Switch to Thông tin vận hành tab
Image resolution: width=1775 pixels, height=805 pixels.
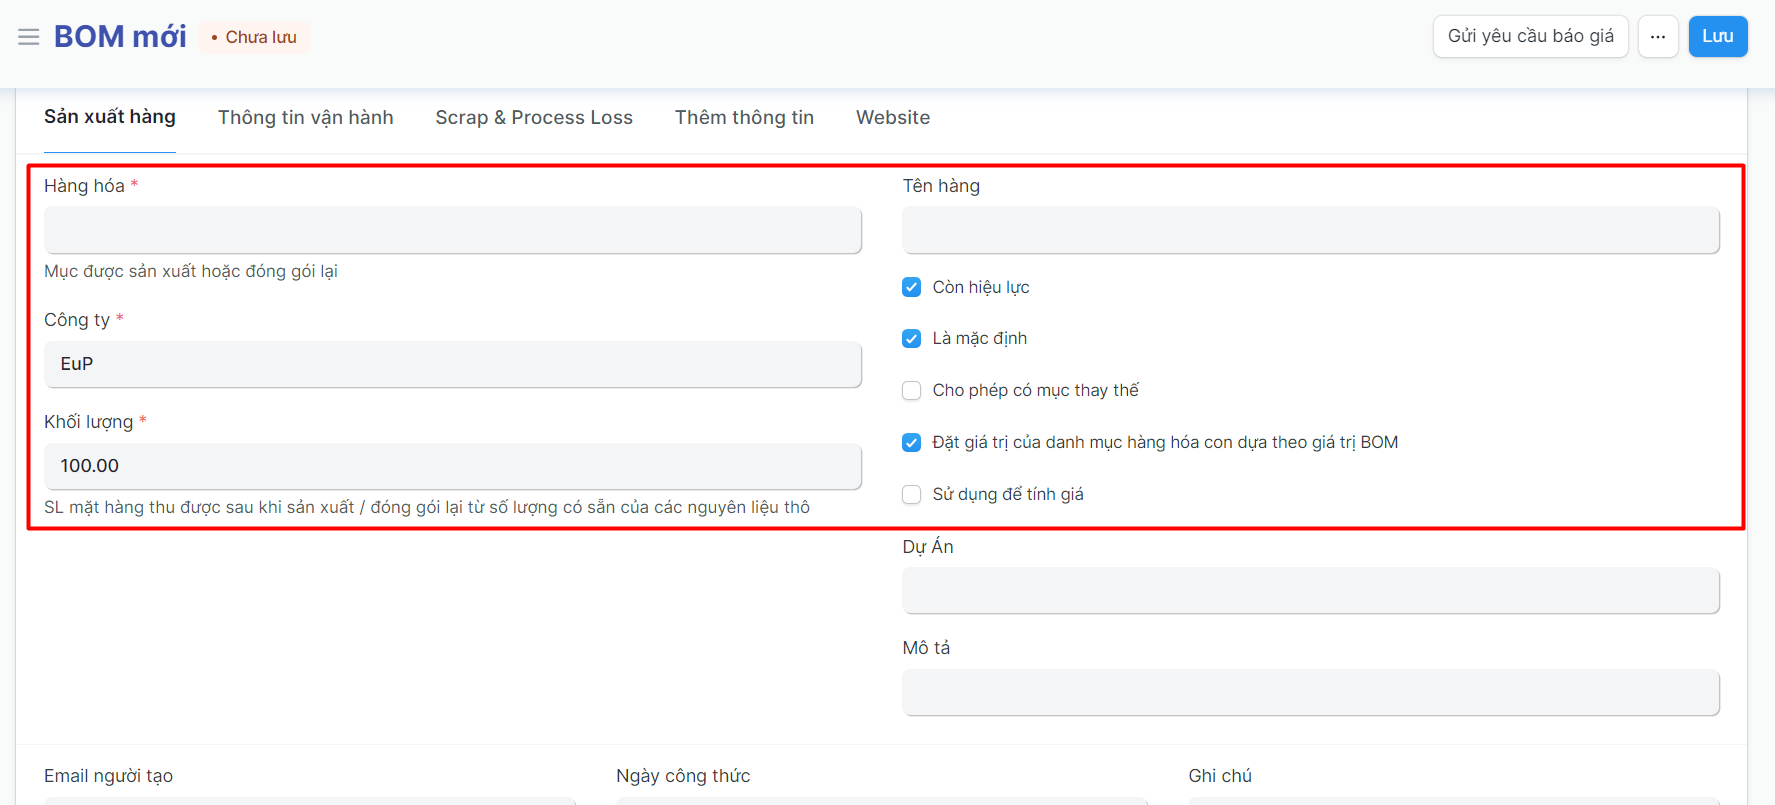pyautogui.click(x=305, y=118)
